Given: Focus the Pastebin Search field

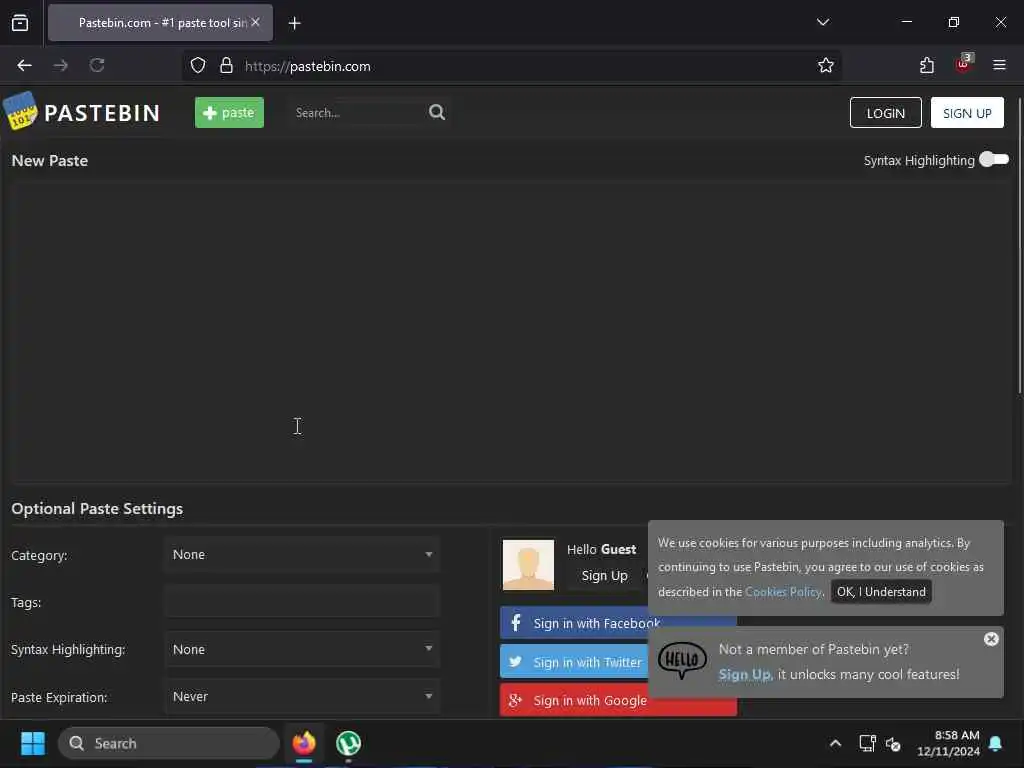Looking at the screenshot, I should click(358, 112).
